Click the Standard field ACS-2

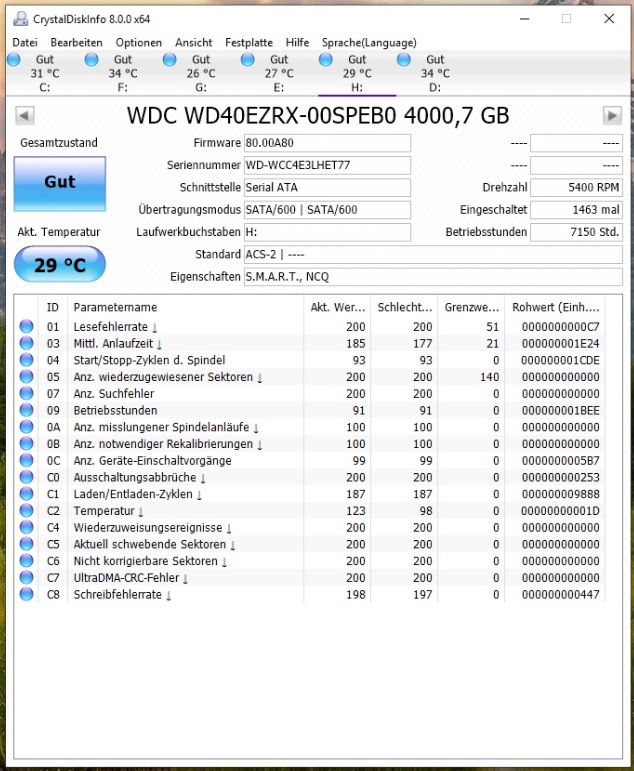click(433, 255)
